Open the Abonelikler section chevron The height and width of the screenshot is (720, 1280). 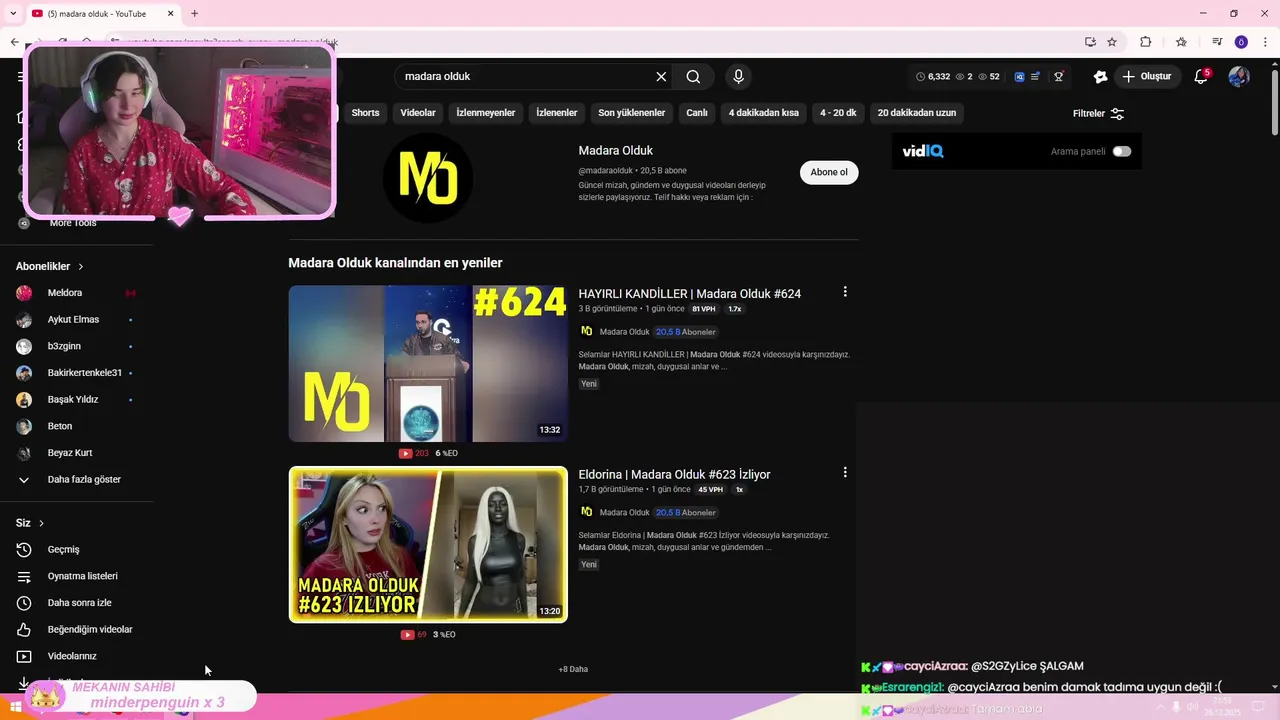(81, 267)
